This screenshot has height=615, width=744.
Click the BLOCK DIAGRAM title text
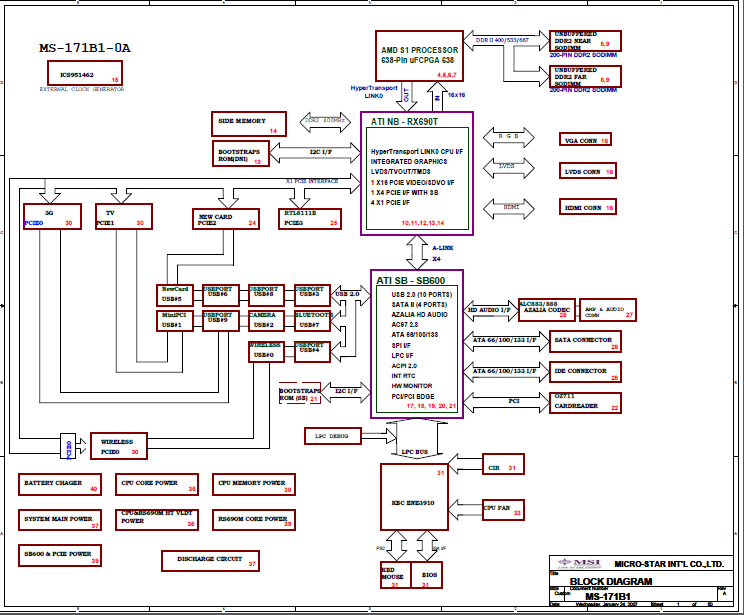point(611,581)
